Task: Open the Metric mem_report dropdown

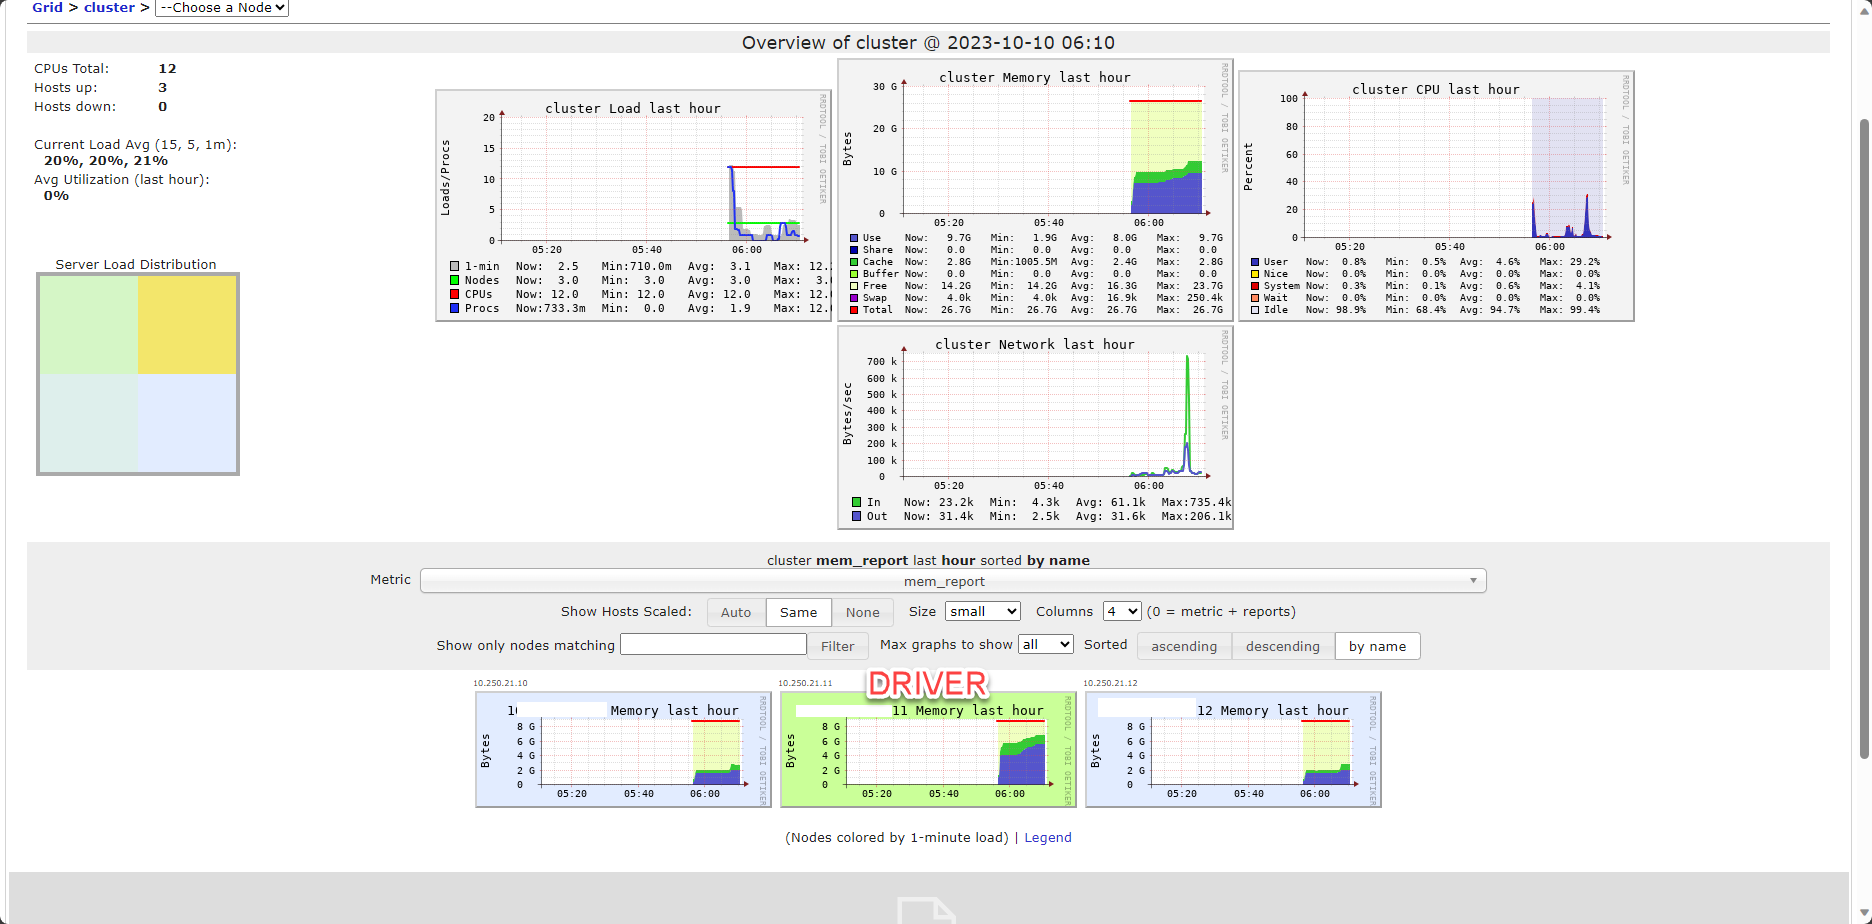Action: click(951, 580)
